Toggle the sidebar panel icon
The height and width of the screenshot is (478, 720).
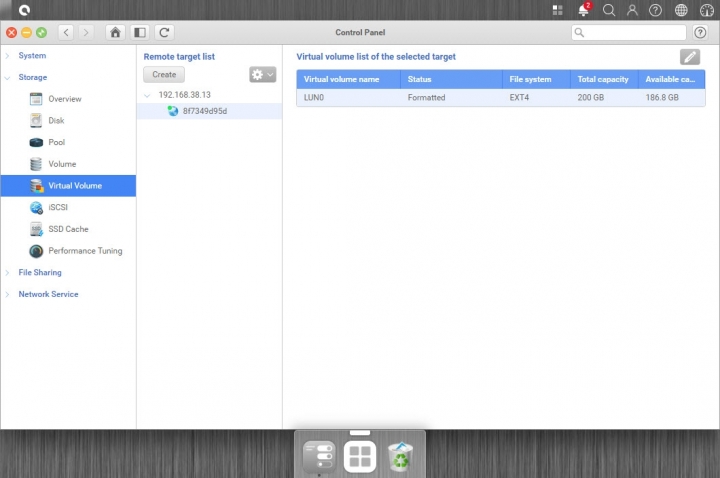pyautogui.click(x=140, y=32)
